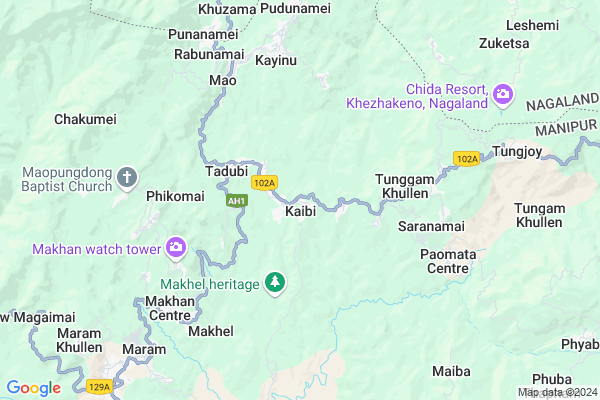
Task: Click the Chakumei place label
Action: coord(85,119)
